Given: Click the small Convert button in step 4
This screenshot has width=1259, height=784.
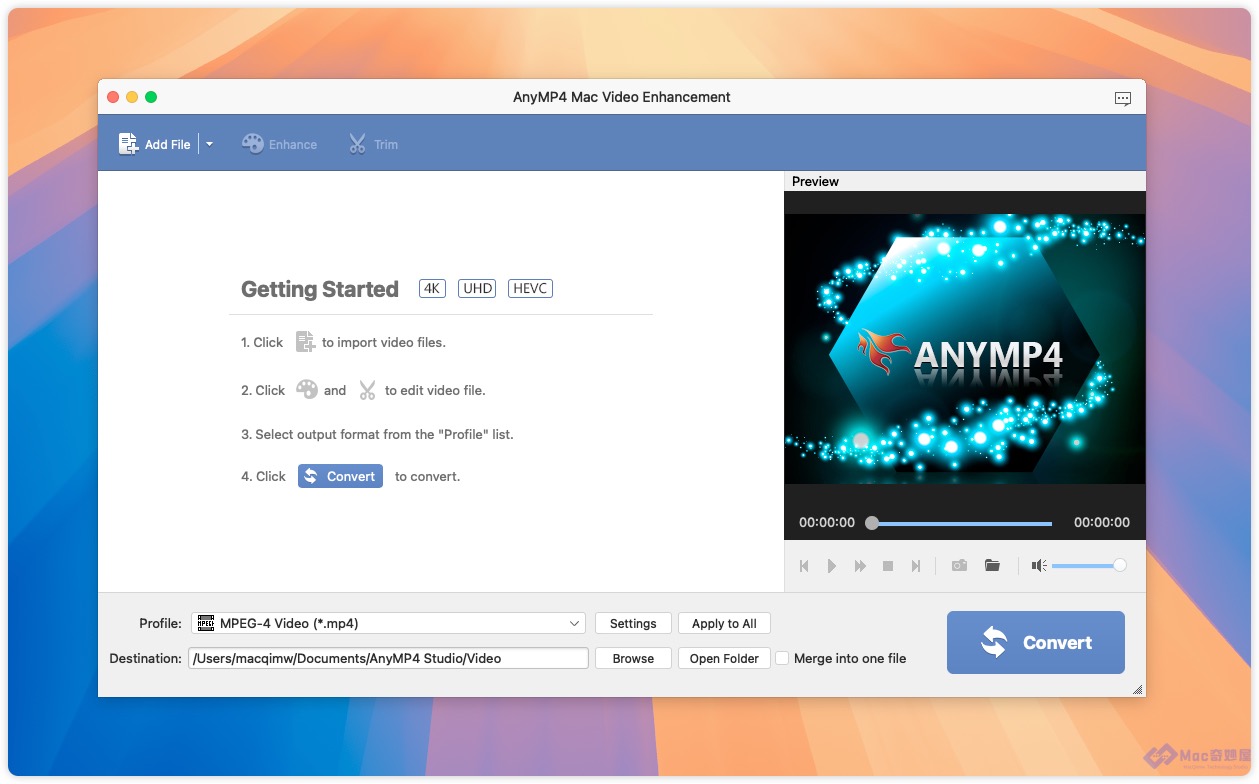Looking at the screenshot, I should click(x=340, y=476).
